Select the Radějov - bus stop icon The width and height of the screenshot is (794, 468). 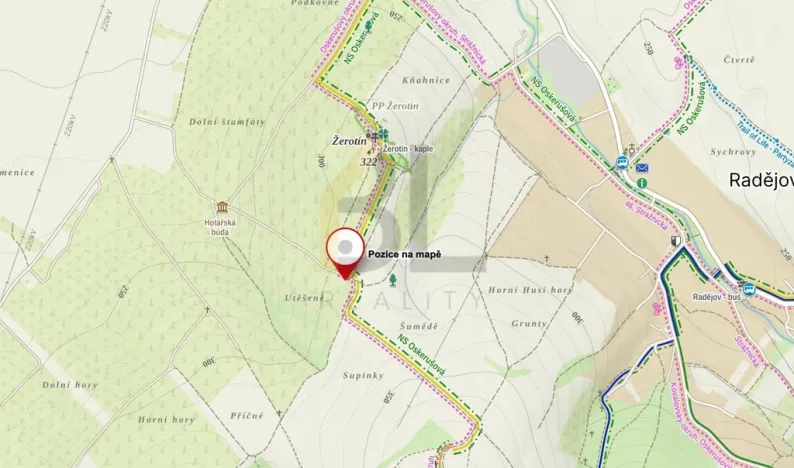749,290
